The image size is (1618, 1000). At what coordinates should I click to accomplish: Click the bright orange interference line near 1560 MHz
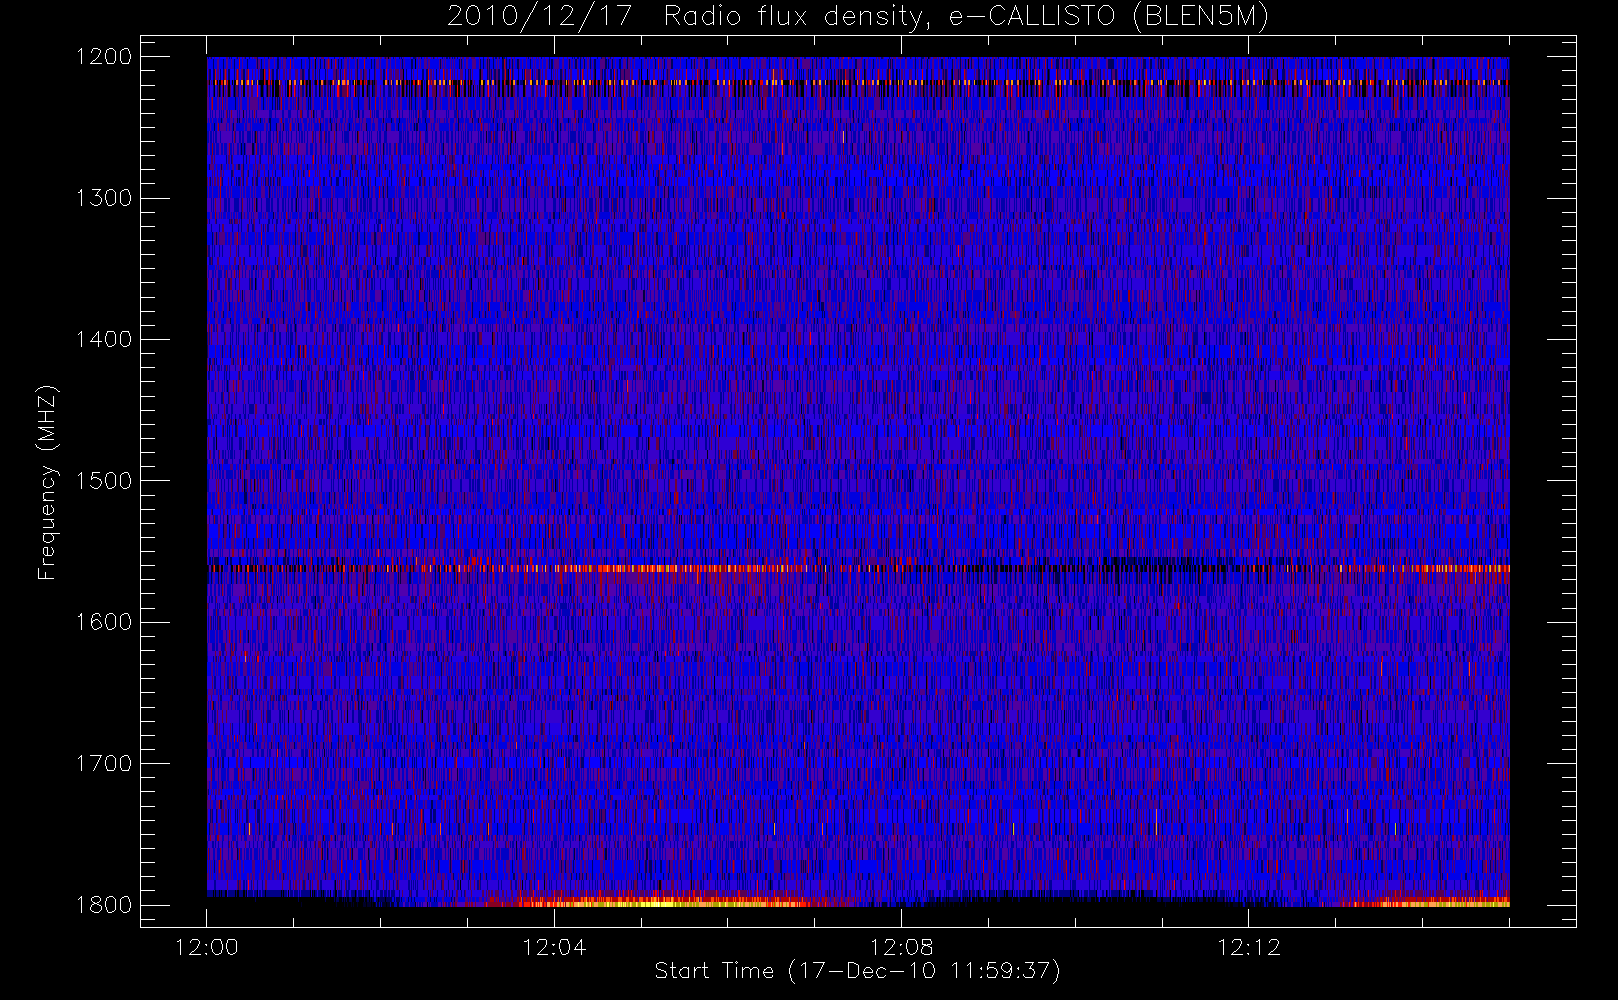pyautogui.click(x=858, y=568)
